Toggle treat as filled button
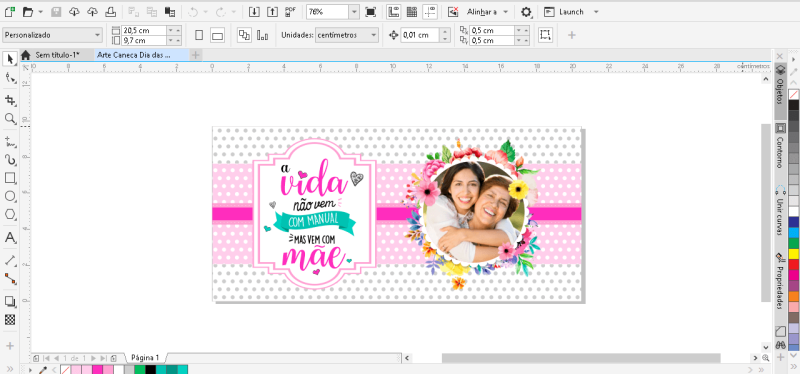 pos(545,35)
